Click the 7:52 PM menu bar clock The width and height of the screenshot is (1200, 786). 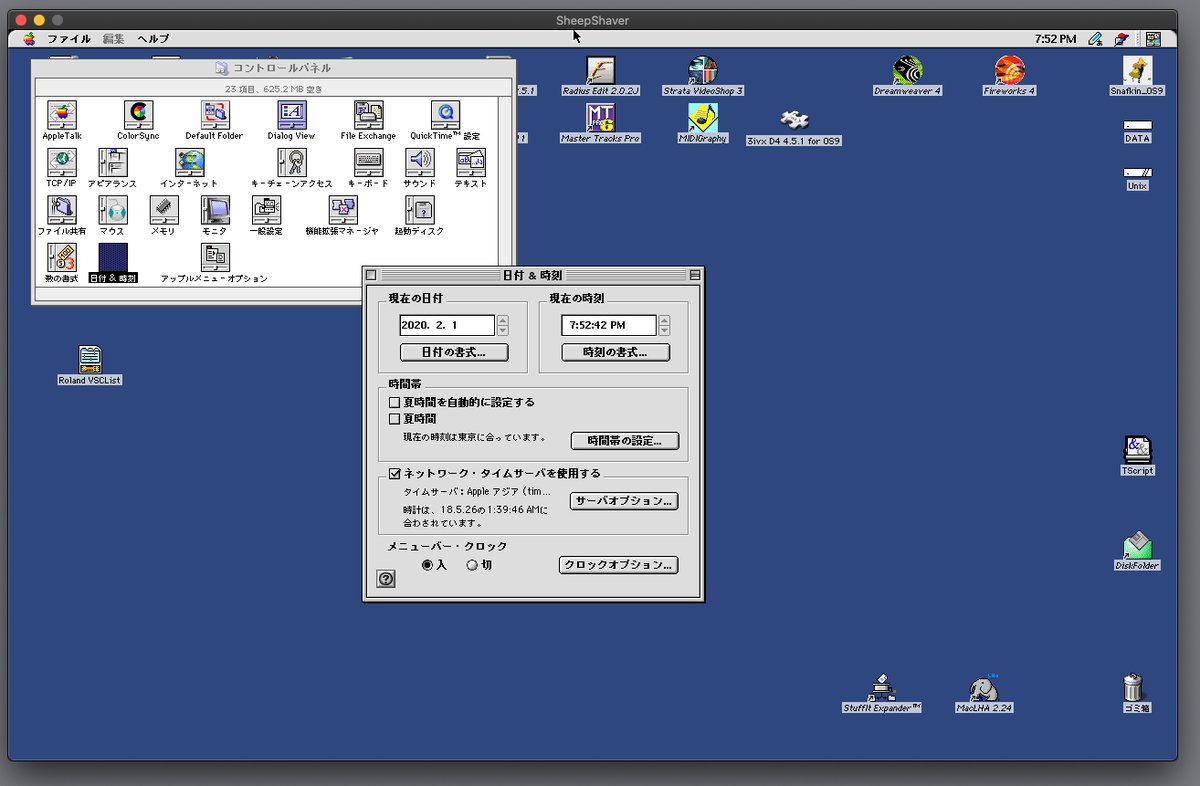[x=1056, y=39]
